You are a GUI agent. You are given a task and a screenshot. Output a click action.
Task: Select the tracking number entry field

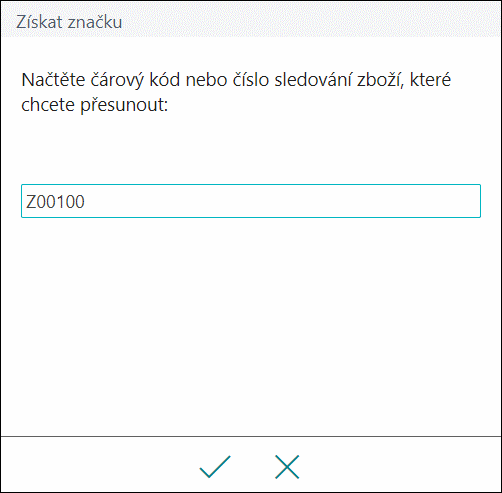(x=251, y=201)
